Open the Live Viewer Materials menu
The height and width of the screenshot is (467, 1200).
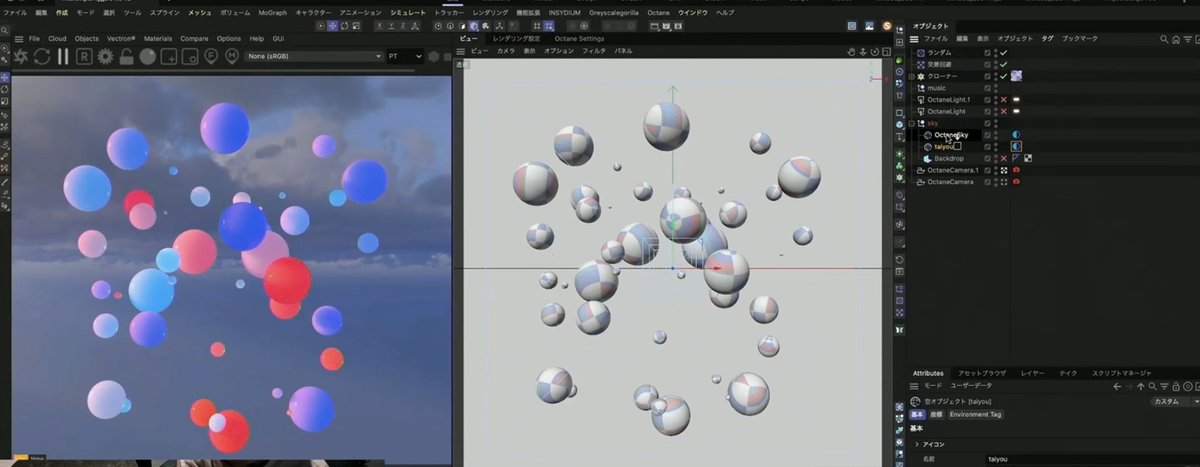coord(158,38)
